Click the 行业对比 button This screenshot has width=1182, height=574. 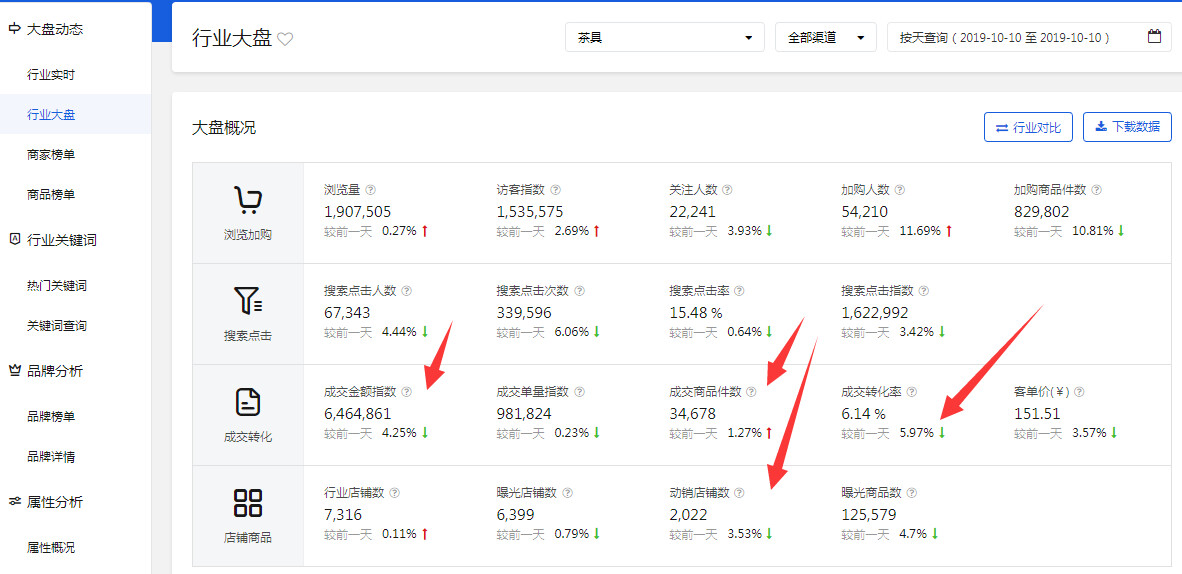[1027, 127]
